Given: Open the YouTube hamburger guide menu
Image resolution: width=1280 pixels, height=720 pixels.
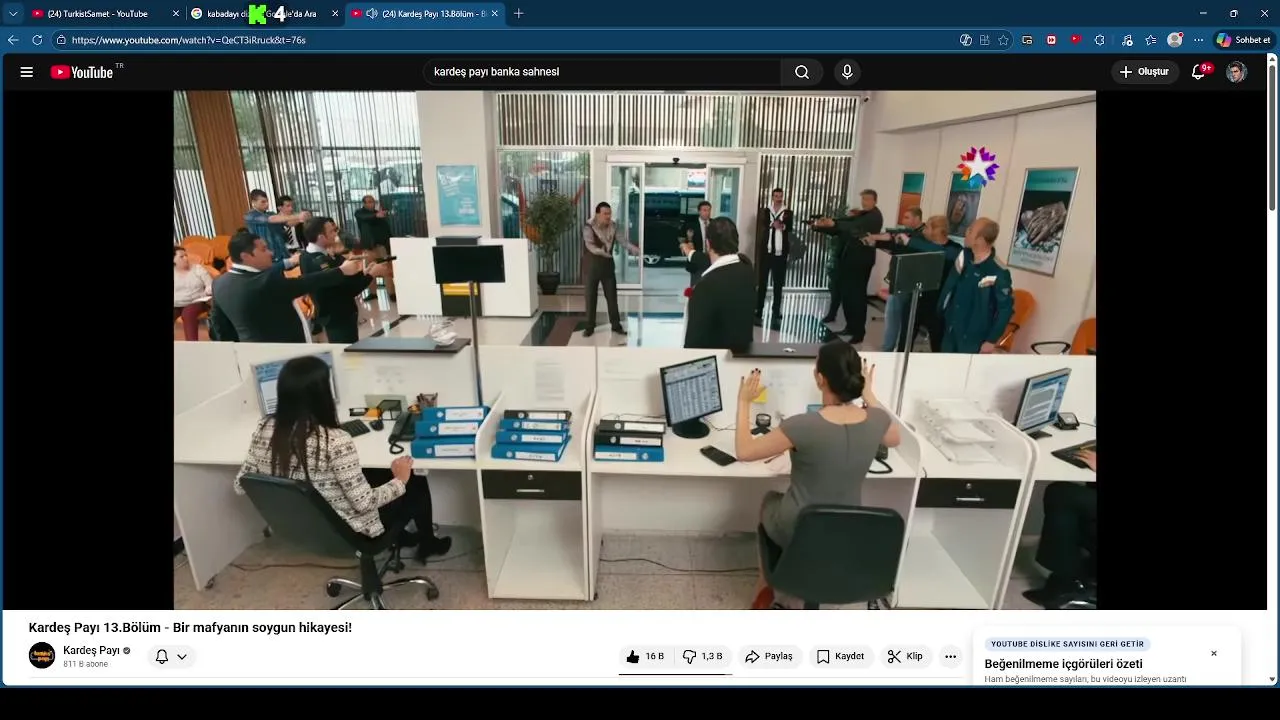Looking at the screenshot, I should [27, 72].
